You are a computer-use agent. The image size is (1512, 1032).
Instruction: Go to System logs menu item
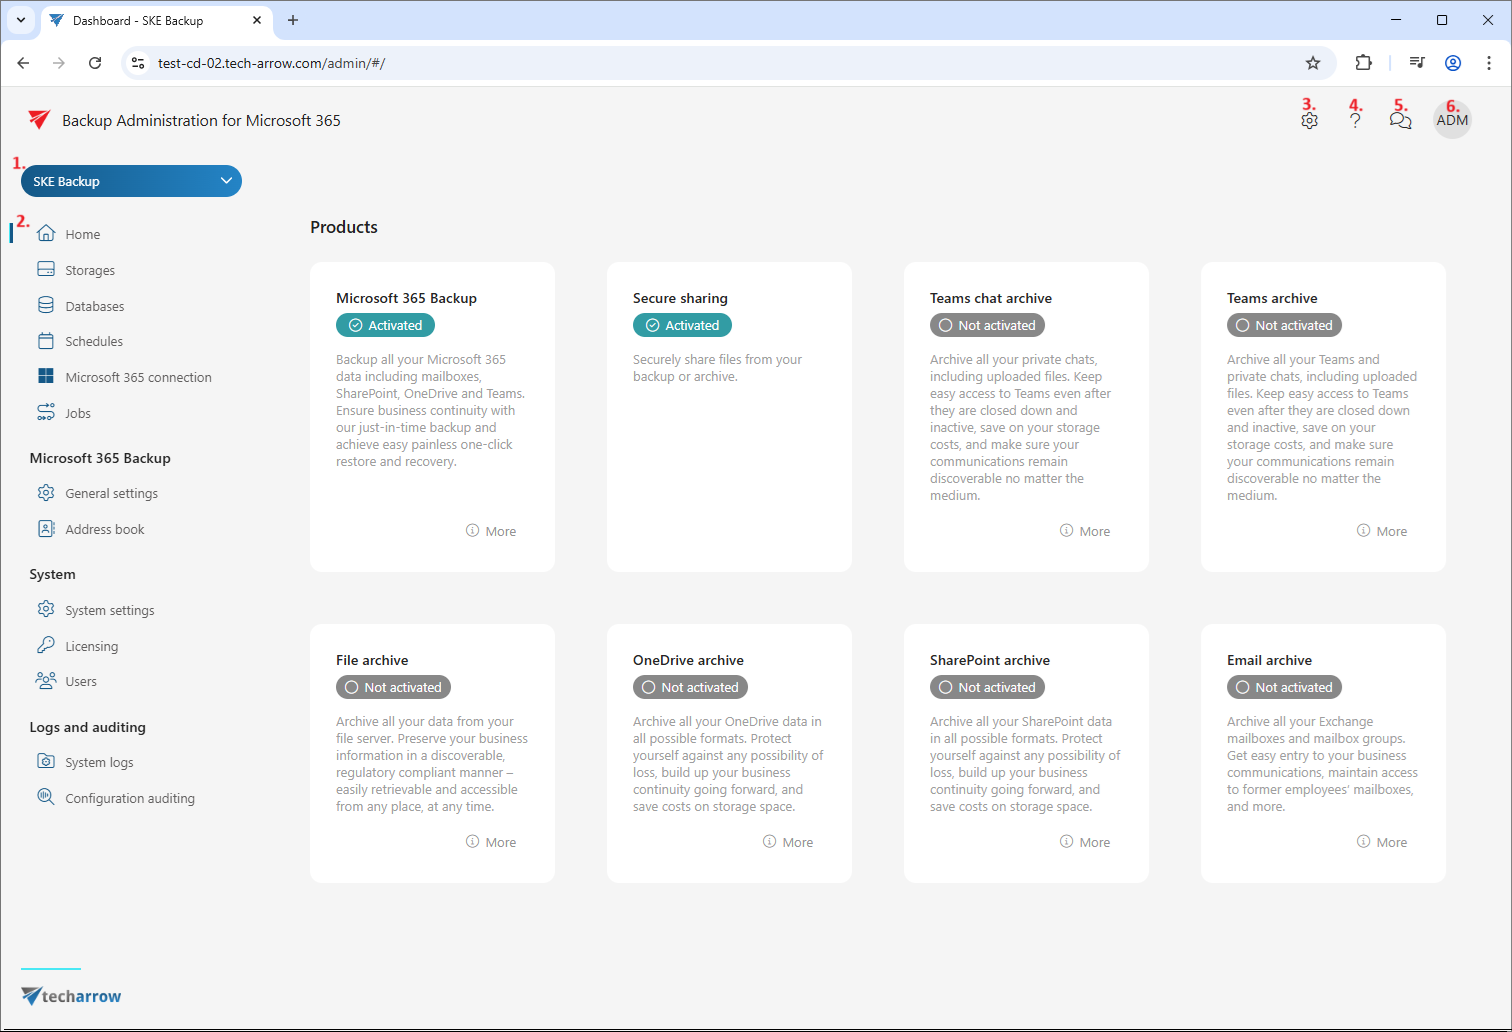click(x=99, y=762)
